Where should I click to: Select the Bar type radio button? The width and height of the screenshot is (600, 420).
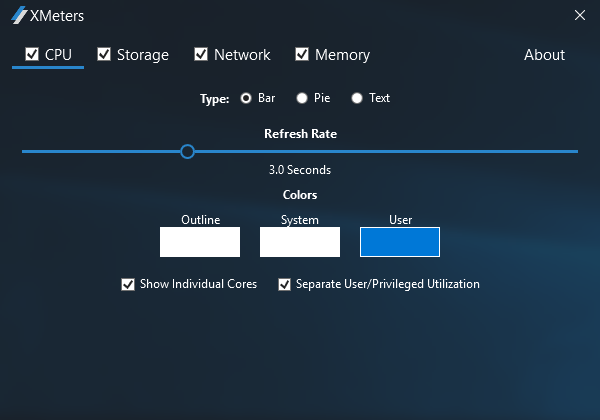click(246, 98)
